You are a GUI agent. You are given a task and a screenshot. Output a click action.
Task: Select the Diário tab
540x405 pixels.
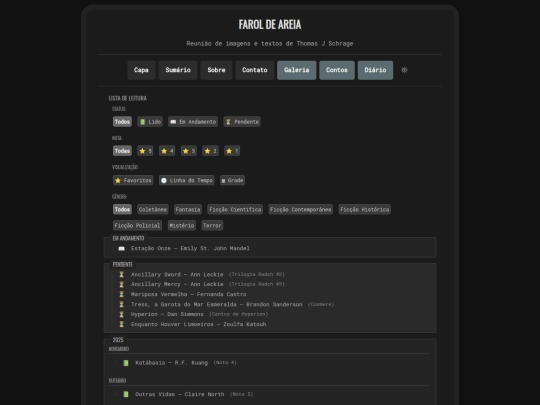375,70
